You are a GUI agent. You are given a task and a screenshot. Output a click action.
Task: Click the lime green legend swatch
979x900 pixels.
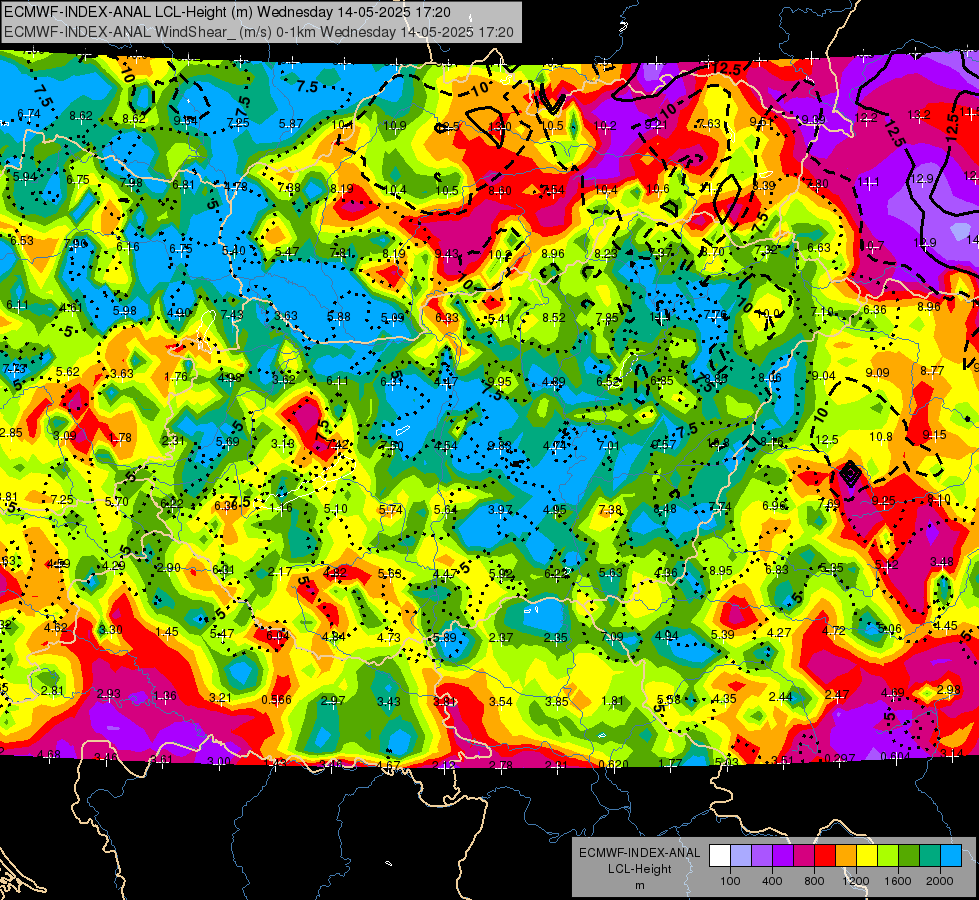[888, 856]
